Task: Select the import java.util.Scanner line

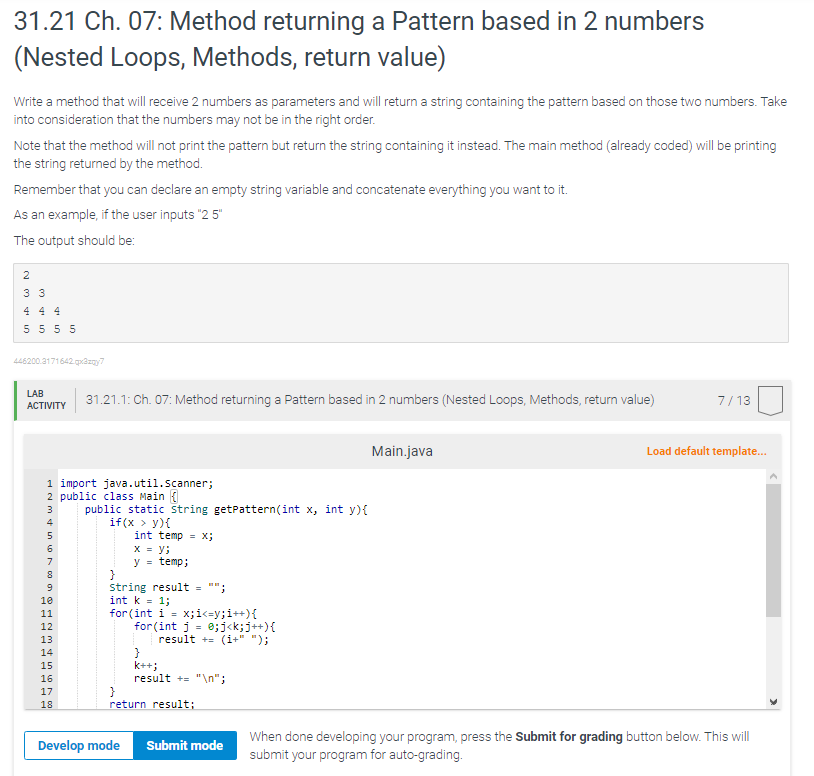Action: [x=135, y=482]
